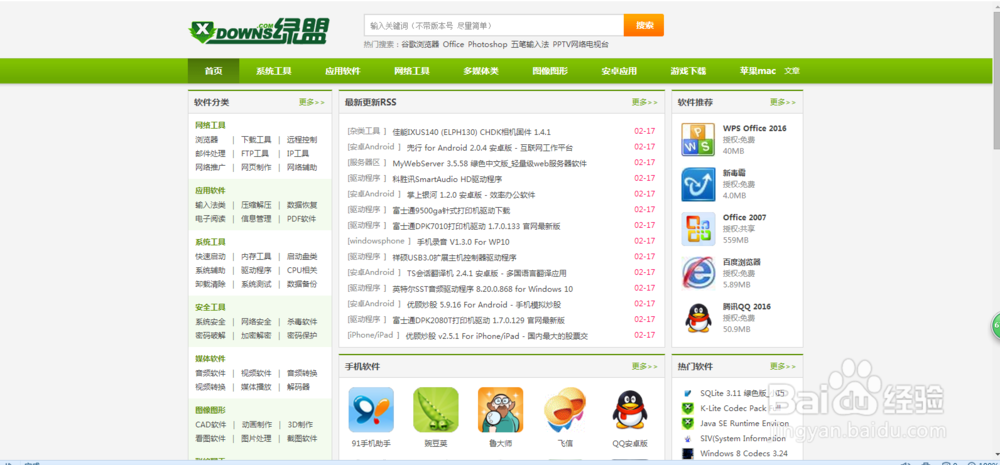
Task: Click the 腾讯QQ 2016 penguin icon
Action: [x=698, y=318]
